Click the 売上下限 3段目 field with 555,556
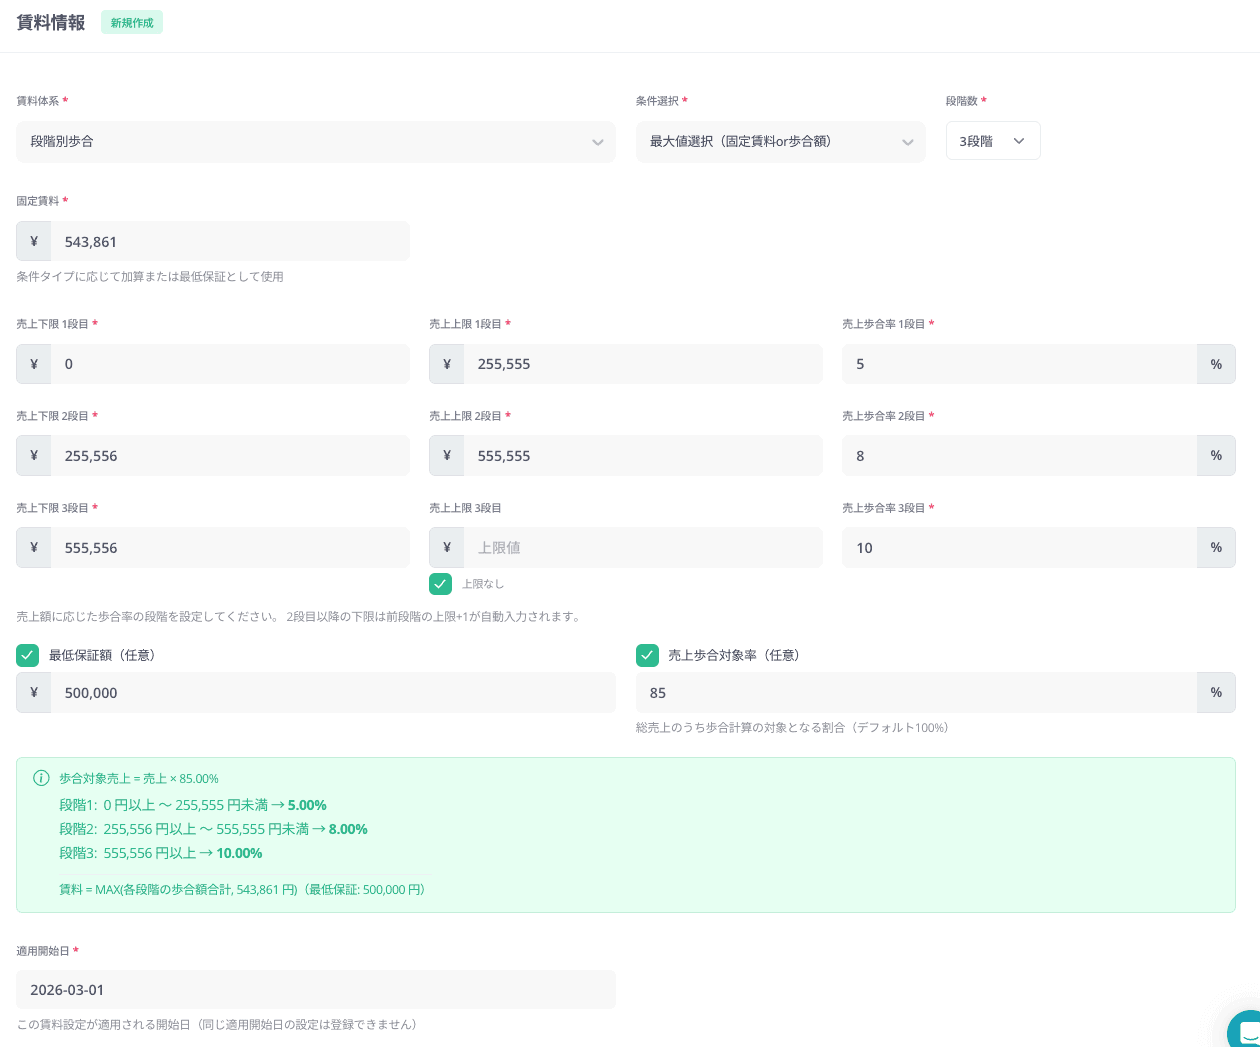The image size is (1260, 1047). point(230,548)
